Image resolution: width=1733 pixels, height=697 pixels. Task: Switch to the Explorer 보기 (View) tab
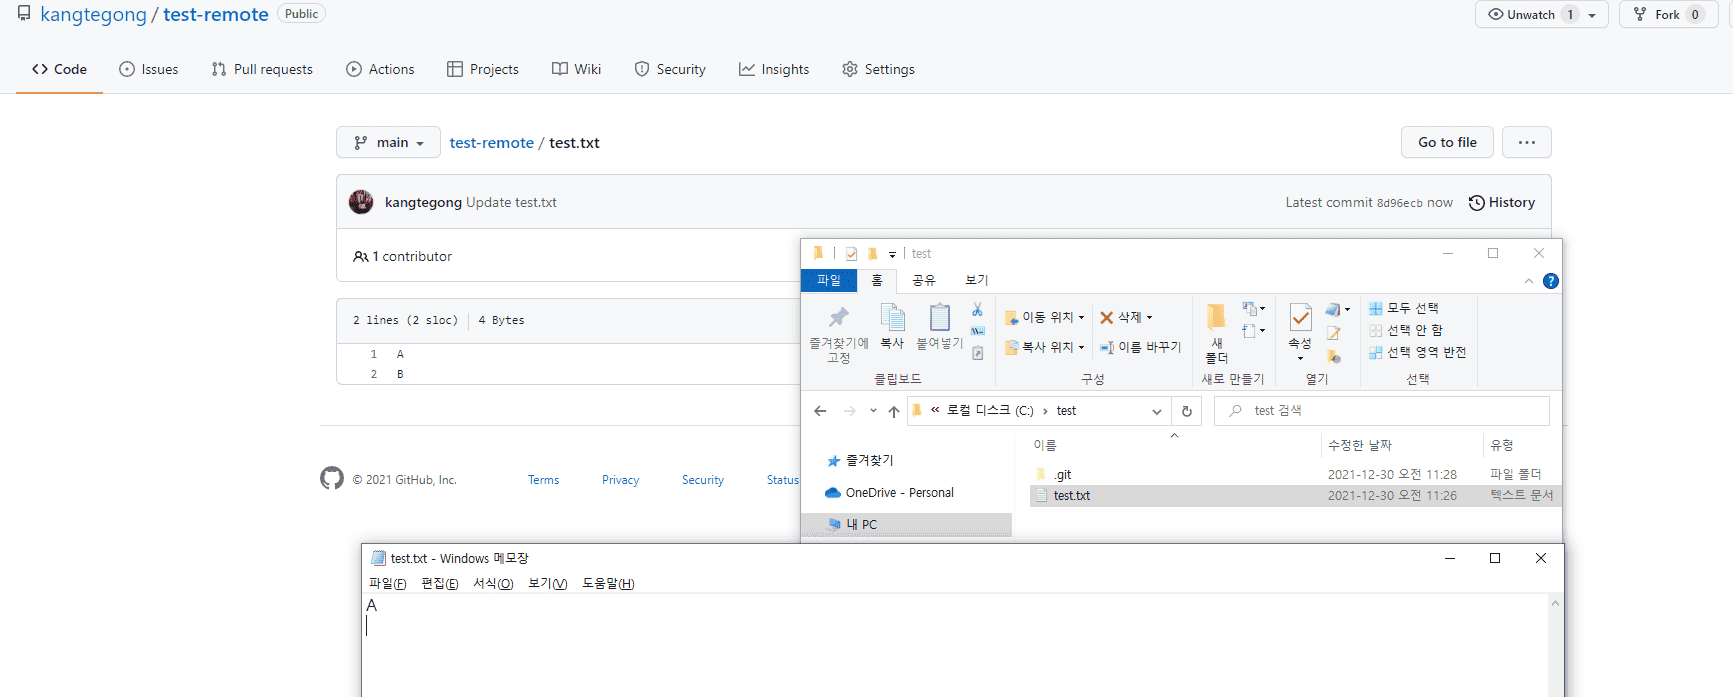pyautogui.click(x=977, y=281)
